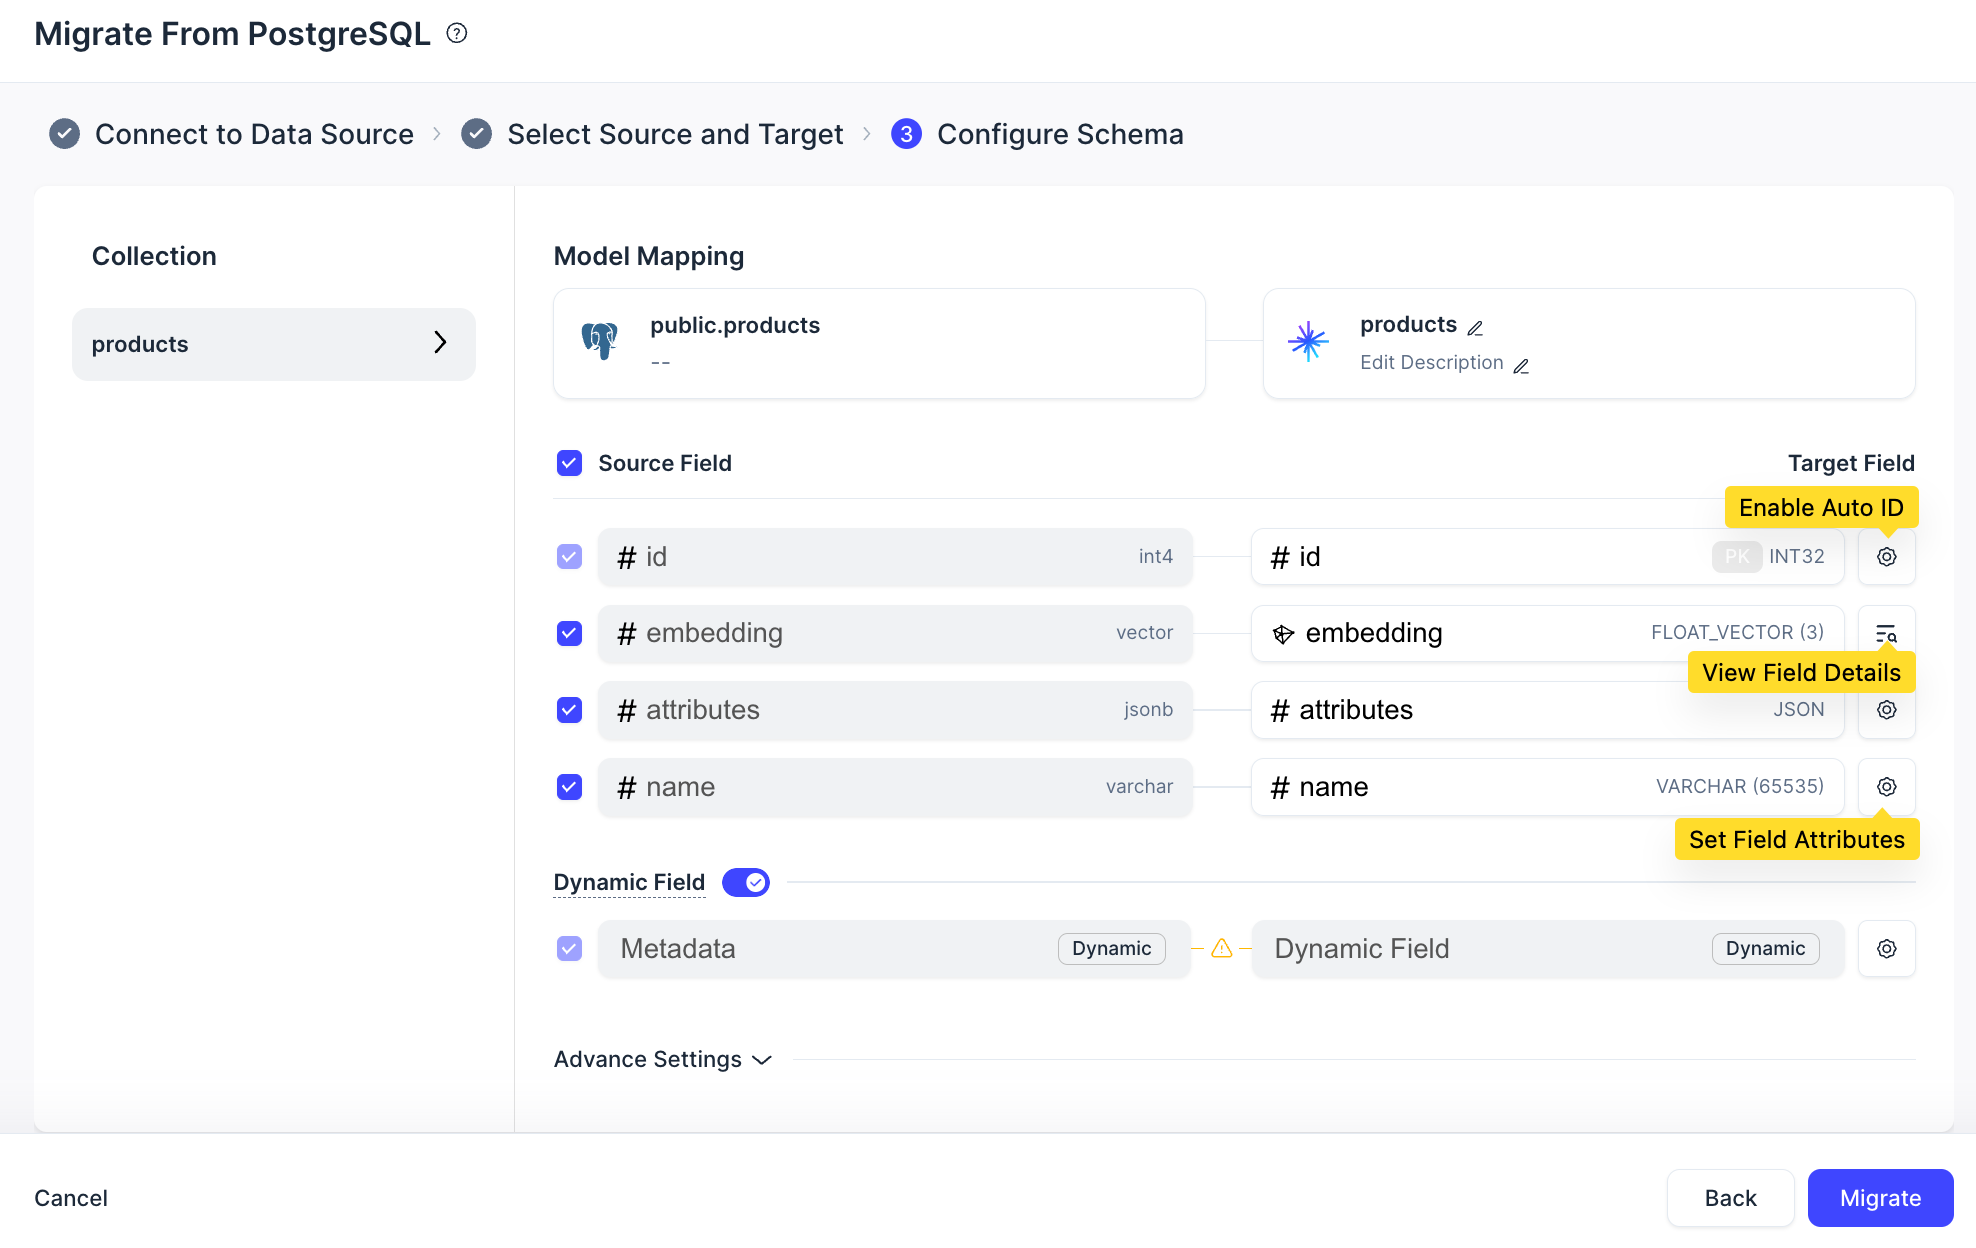Uncheck the name source field checkbox
The image size is (1976, 1248).
pyautogui.click(x=570, y=787)
